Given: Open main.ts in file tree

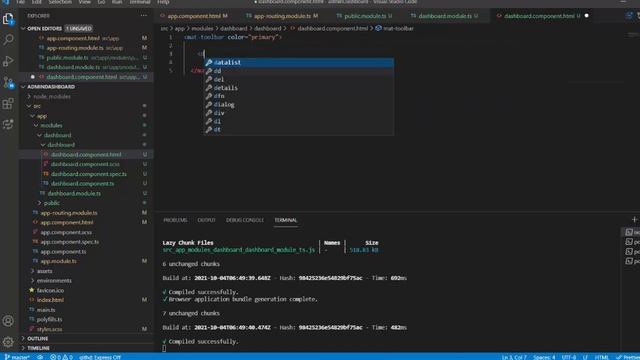Looking at the screenshot, I should (x=46, y=310).
